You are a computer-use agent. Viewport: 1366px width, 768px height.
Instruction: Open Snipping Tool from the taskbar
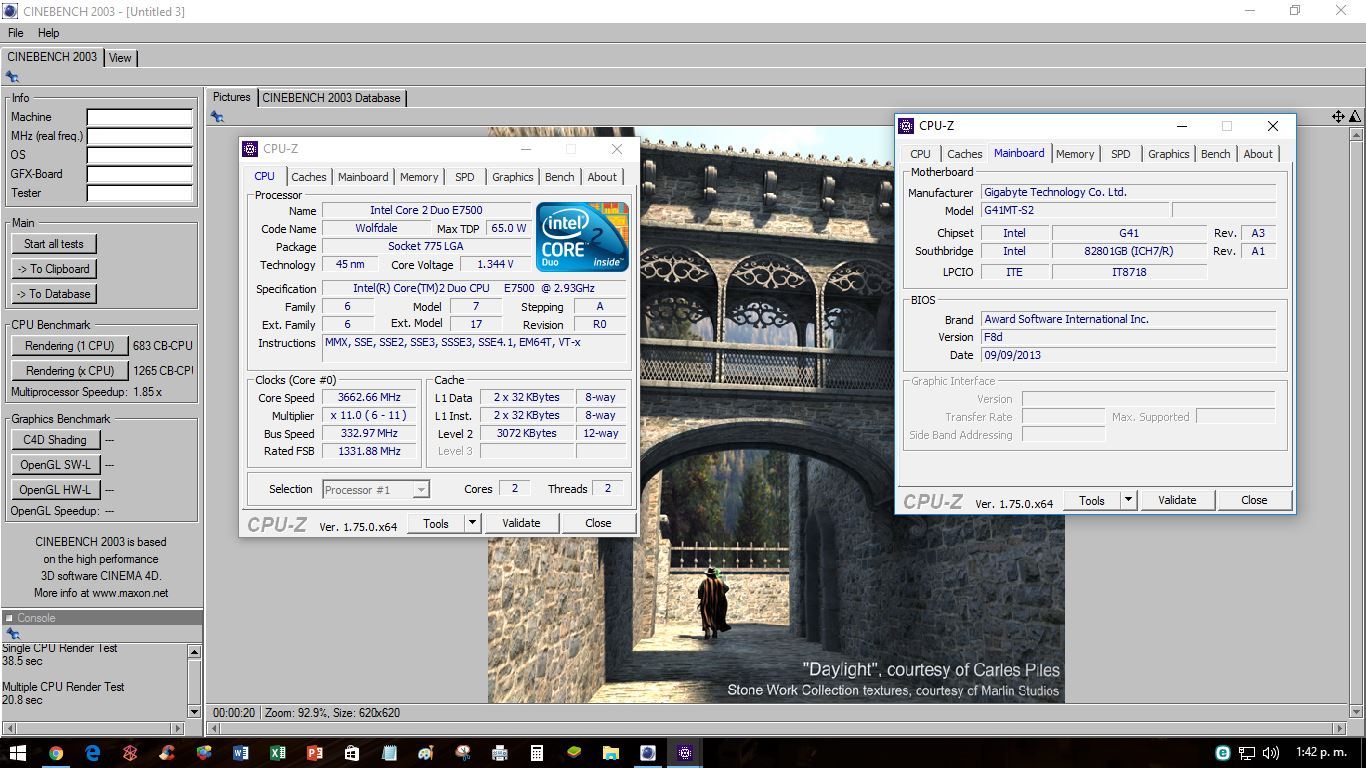[x=463, y=753]
